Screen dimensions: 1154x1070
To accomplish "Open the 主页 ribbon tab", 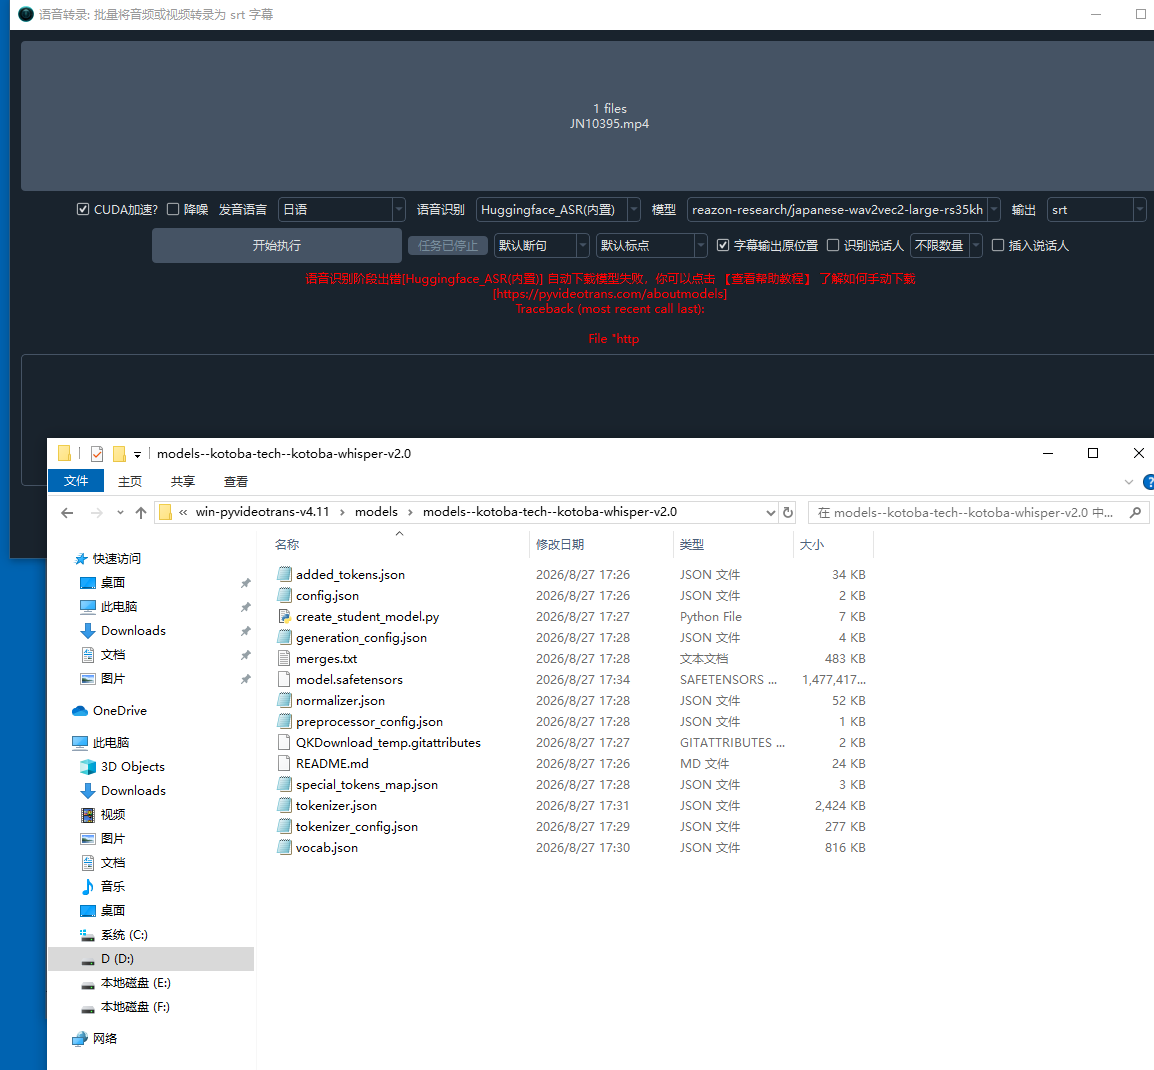I will (x=130, y=481).
